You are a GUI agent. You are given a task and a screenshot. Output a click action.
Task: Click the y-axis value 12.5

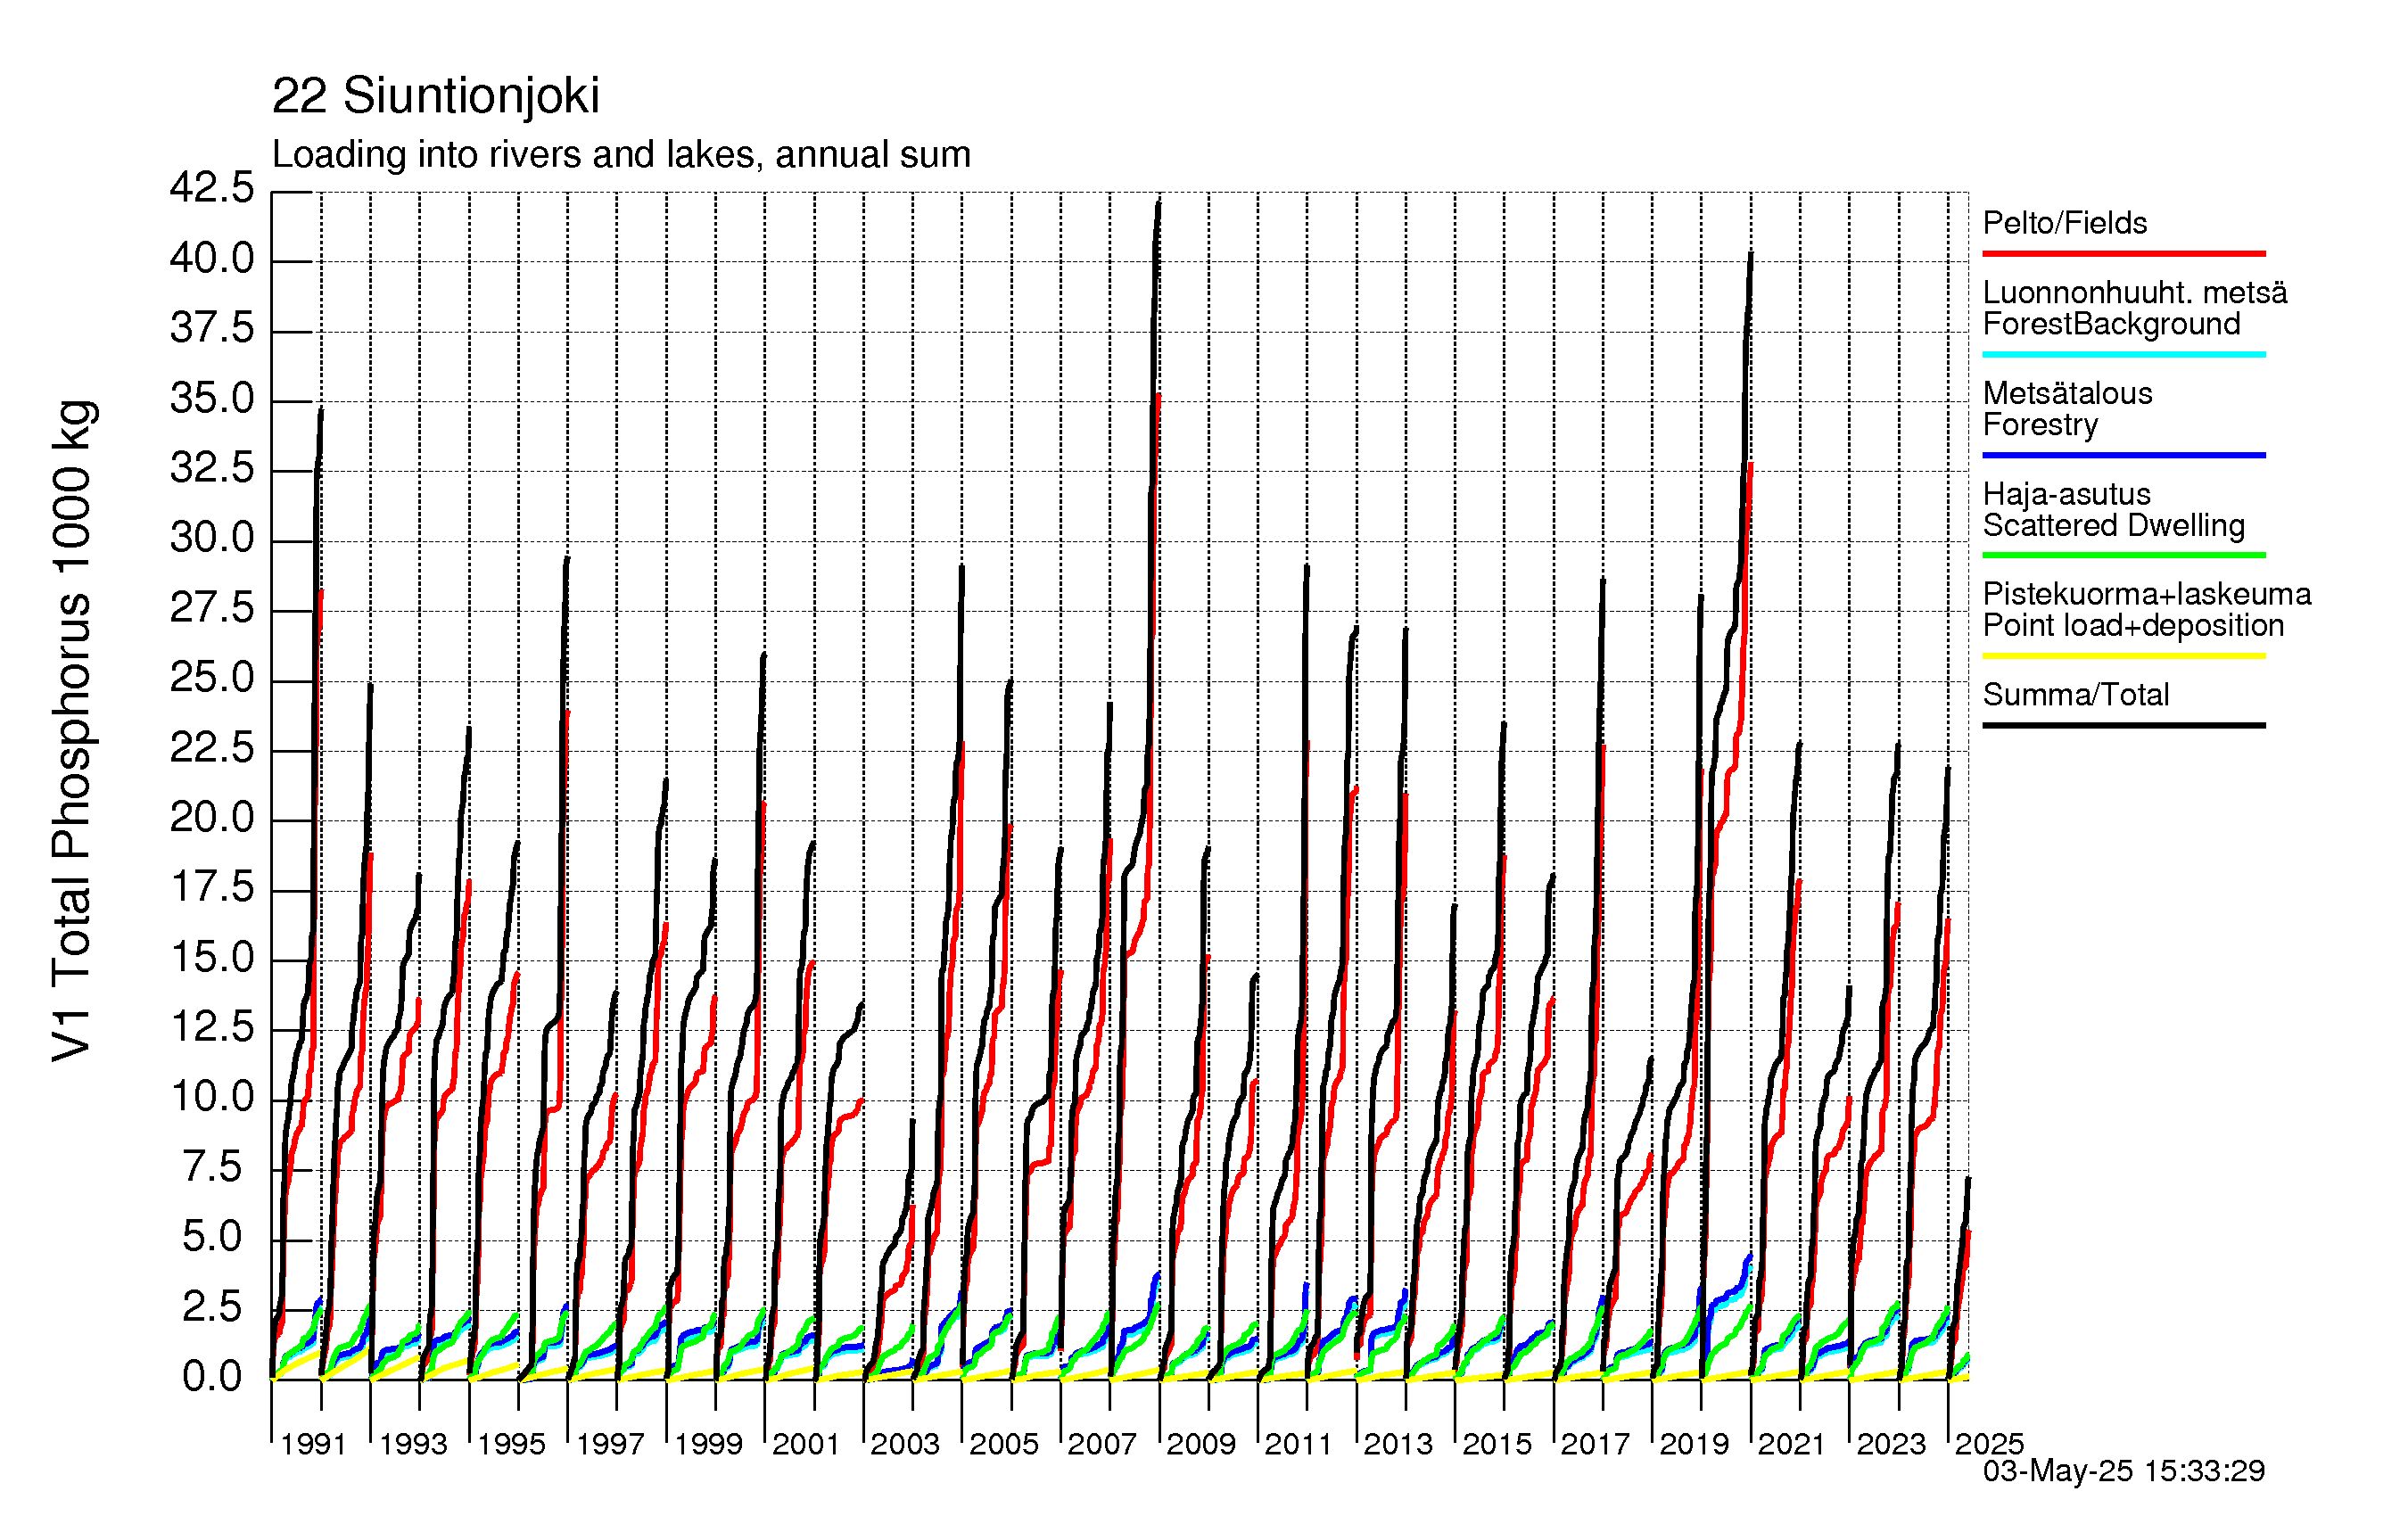pyautogui.click(x=212, y=1027)
